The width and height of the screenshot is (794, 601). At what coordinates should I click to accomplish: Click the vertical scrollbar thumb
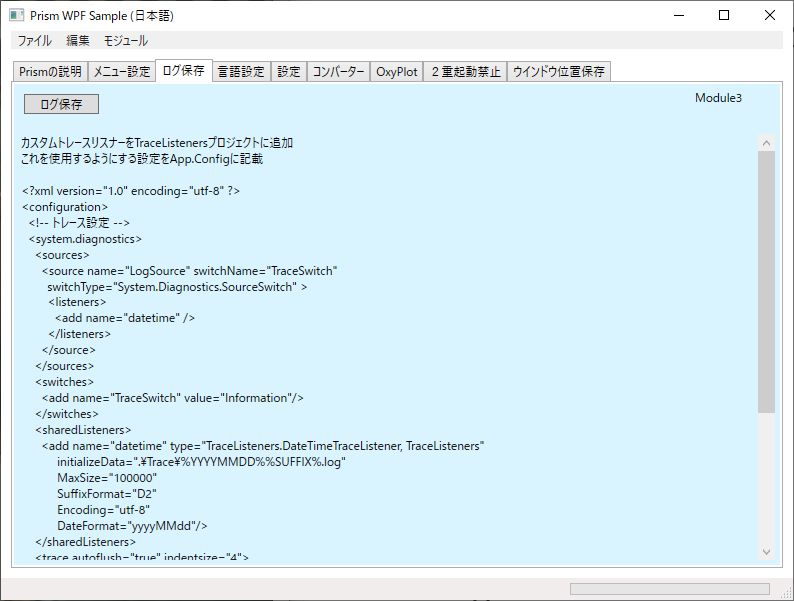(x=766, y=282)
